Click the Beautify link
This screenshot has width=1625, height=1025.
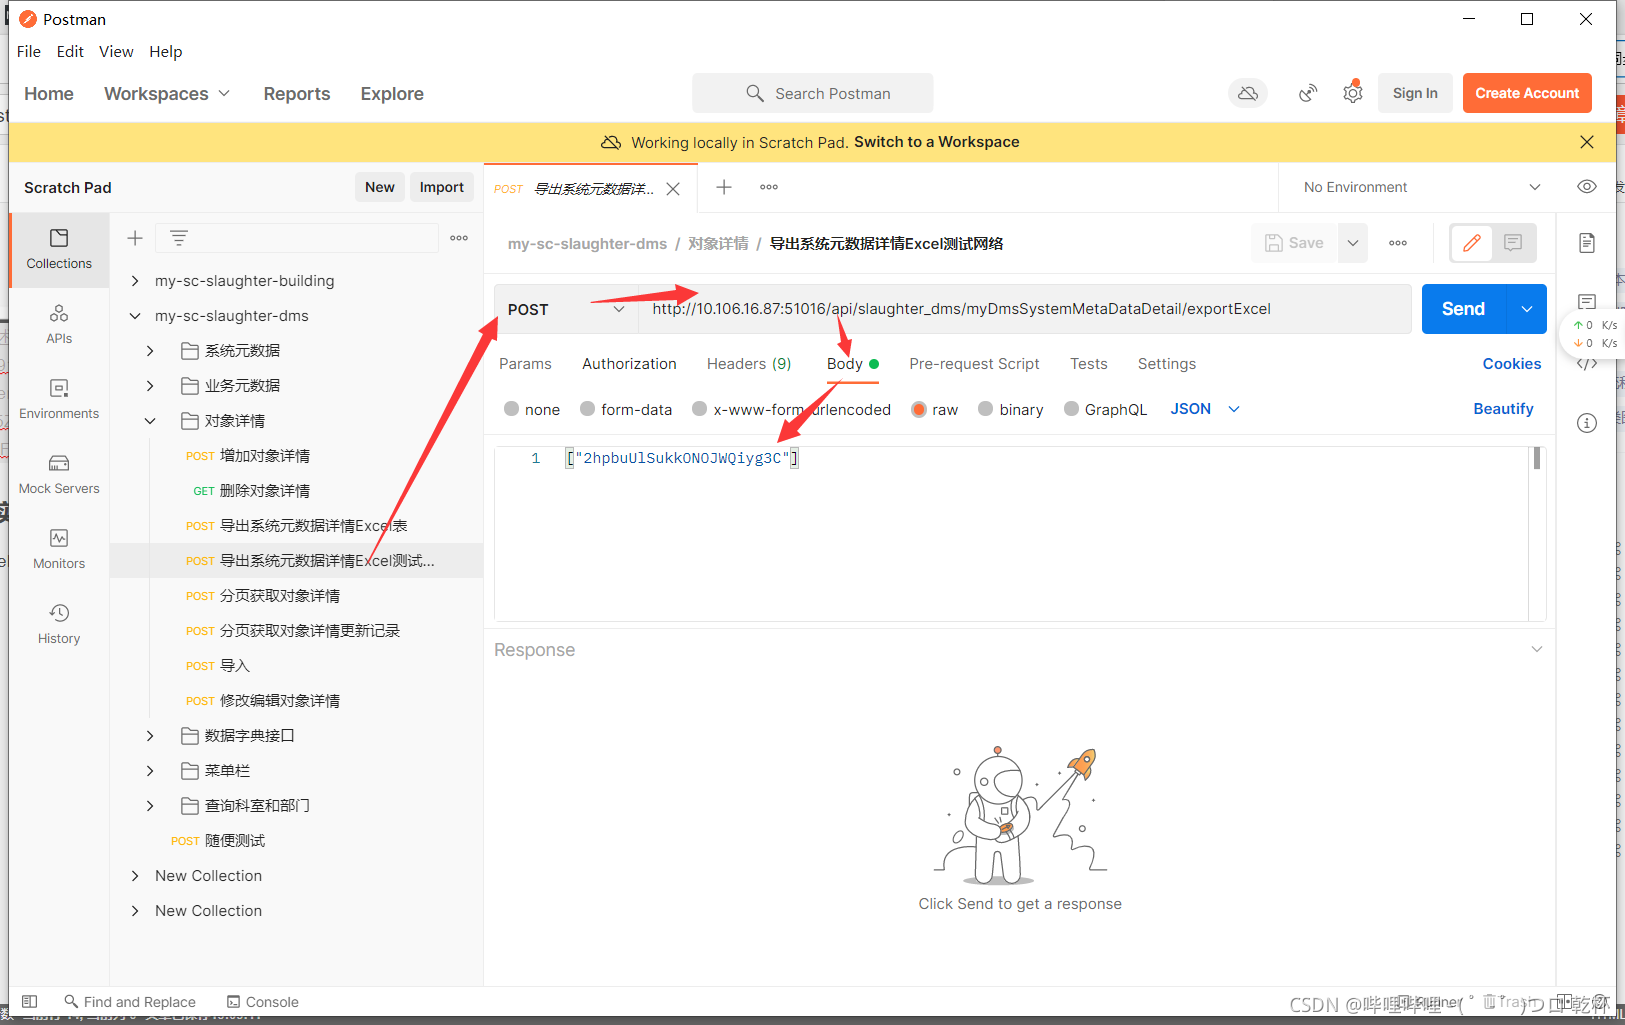pyautogui.click(x=1503, y=409)
